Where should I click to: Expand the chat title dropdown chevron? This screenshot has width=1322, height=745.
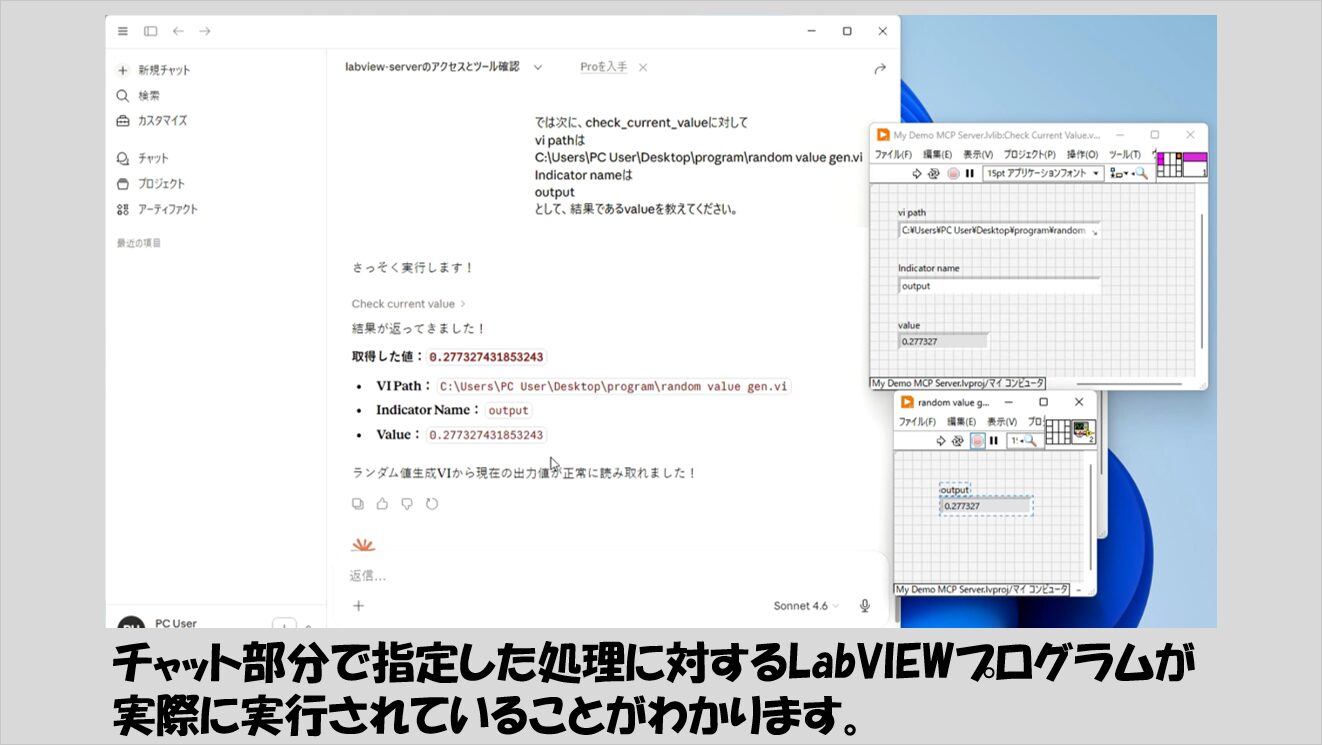(x=537, y=67)
